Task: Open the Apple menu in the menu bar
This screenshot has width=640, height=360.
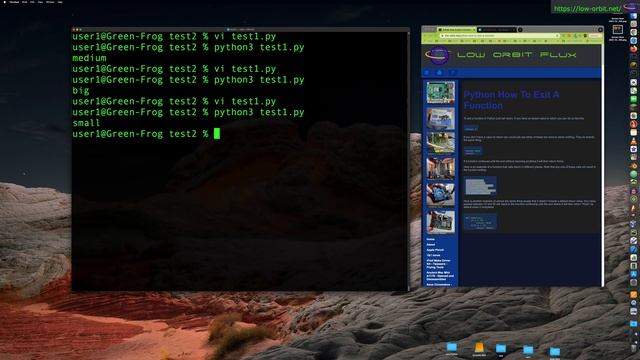Action: 4,2
